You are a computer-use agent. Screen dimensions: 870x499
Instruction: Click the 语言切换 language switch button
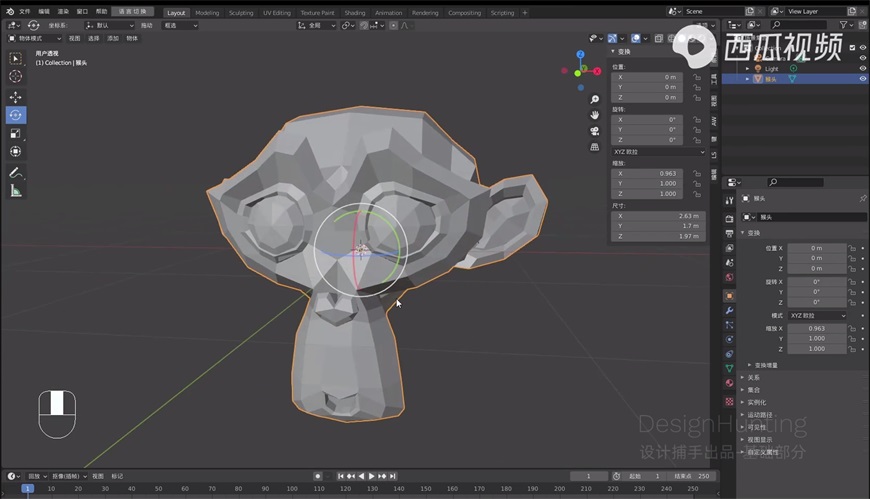click(133, 11)
